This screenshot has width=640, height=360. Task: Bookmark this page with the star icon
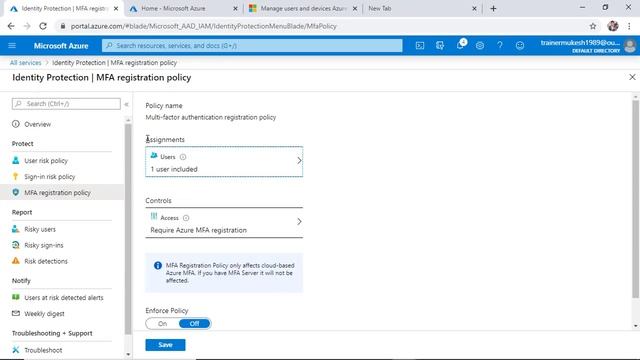coord(593,26)
